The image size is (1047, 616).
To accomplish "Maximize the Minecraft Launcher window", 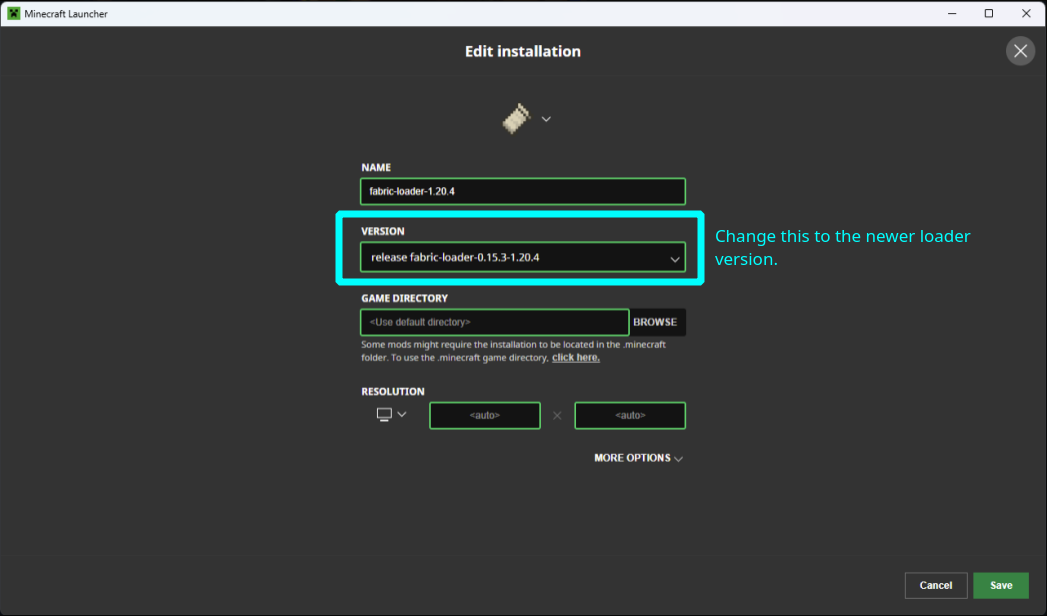I will click(988, 13).
